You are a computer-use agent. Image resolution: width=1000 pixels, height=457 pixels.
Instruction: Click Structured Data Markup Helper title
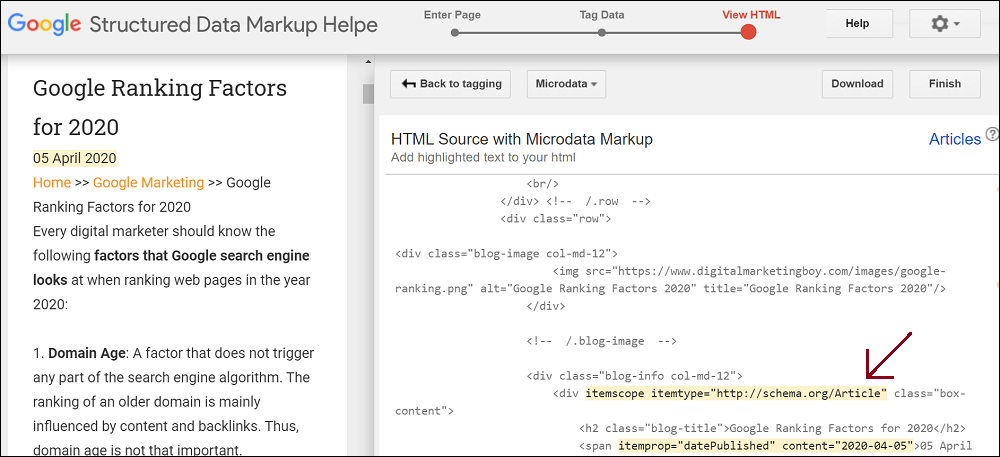point(233,25)
